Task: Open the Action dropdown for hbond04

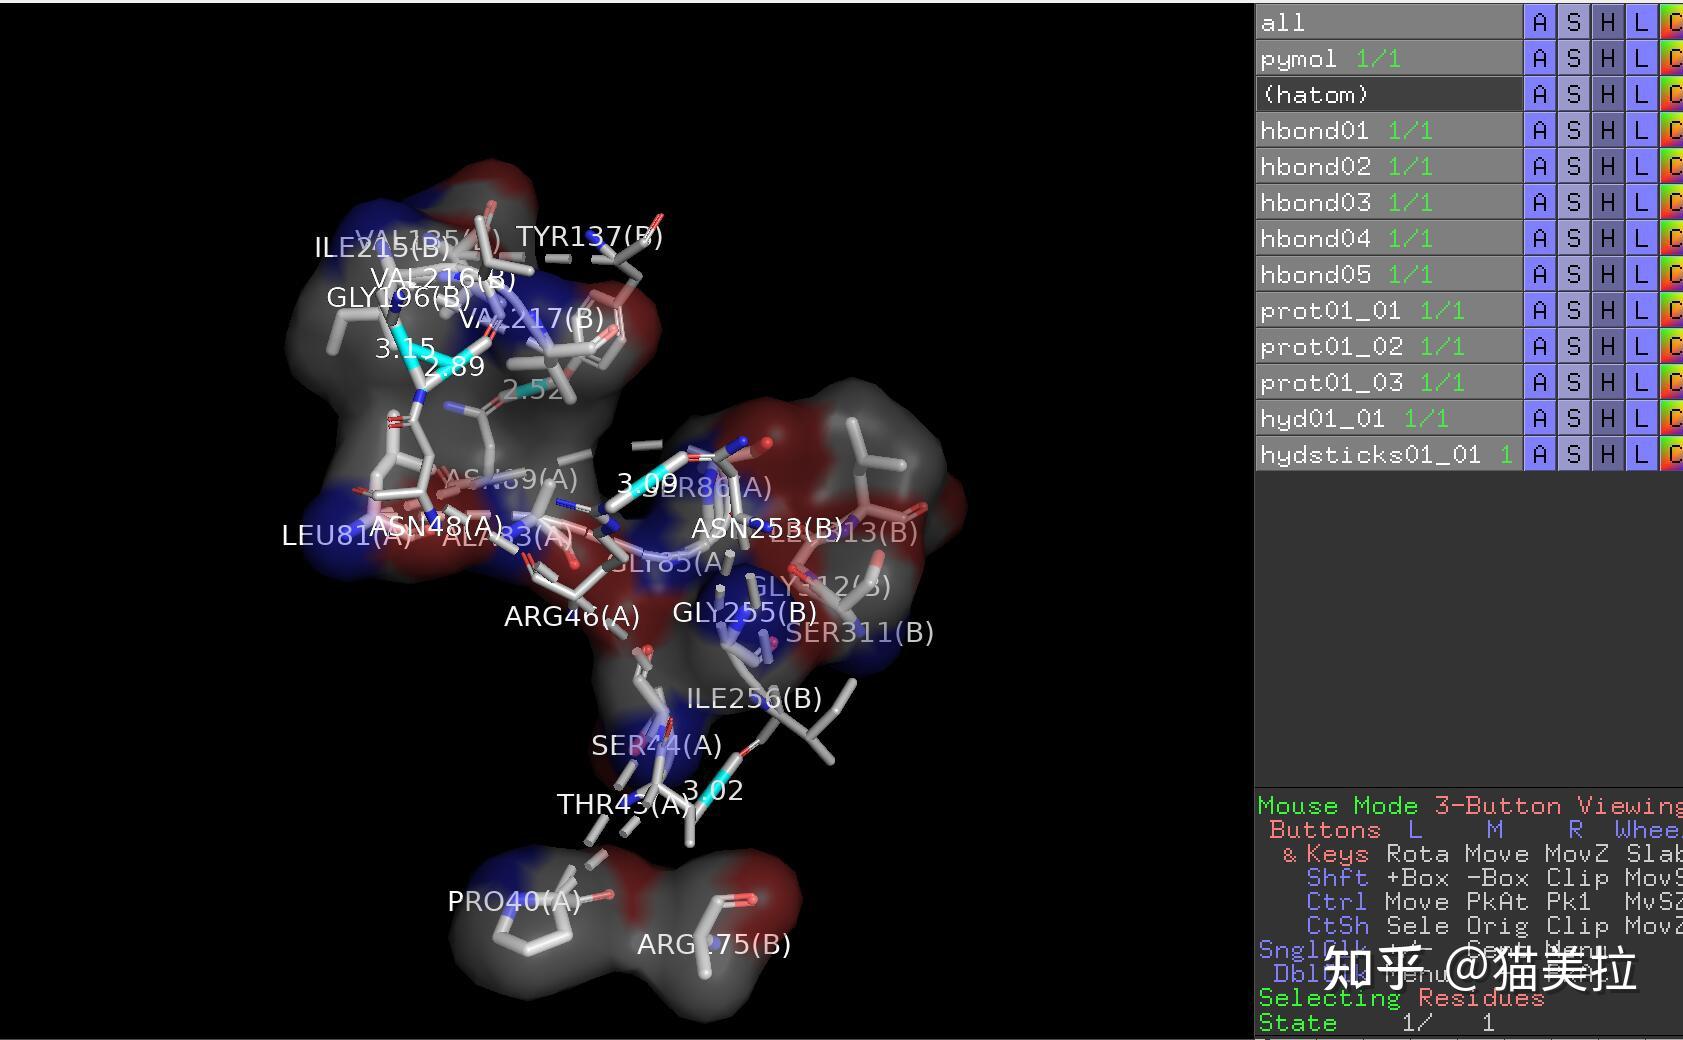Action: (x=1539, y=238)
